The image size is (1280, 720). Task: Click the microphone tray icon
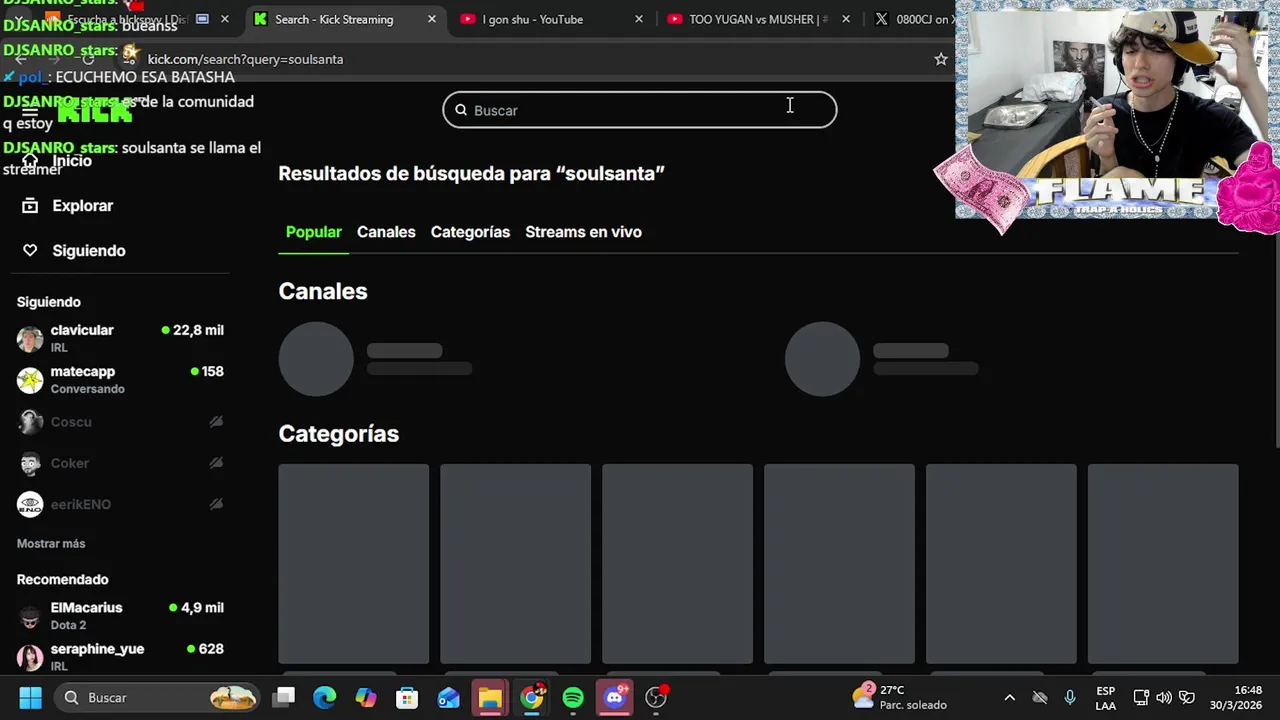coord(1070,697)
